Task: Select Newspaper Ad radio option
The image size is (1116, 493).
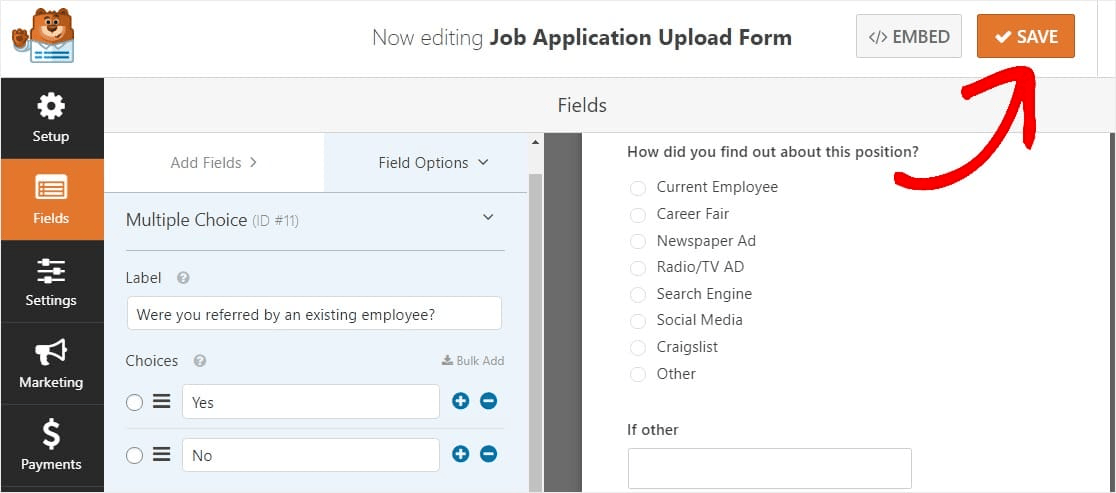Action: pyautogui.click(x=638, y=241)
